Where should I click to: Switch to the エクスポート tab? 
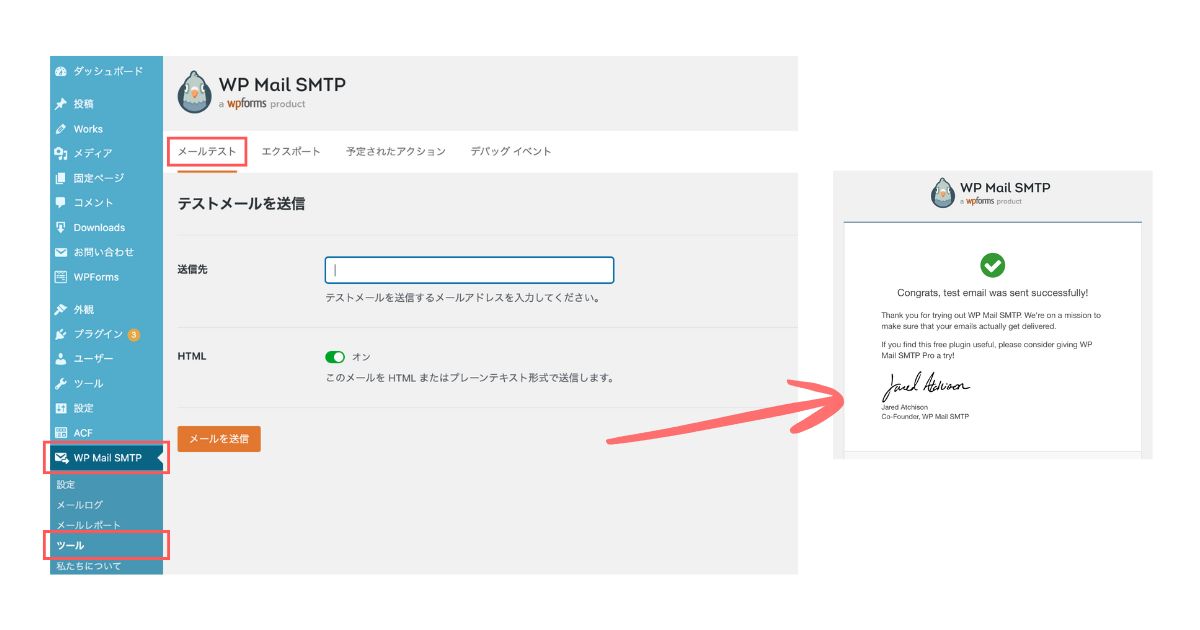[x=291, y=151]
